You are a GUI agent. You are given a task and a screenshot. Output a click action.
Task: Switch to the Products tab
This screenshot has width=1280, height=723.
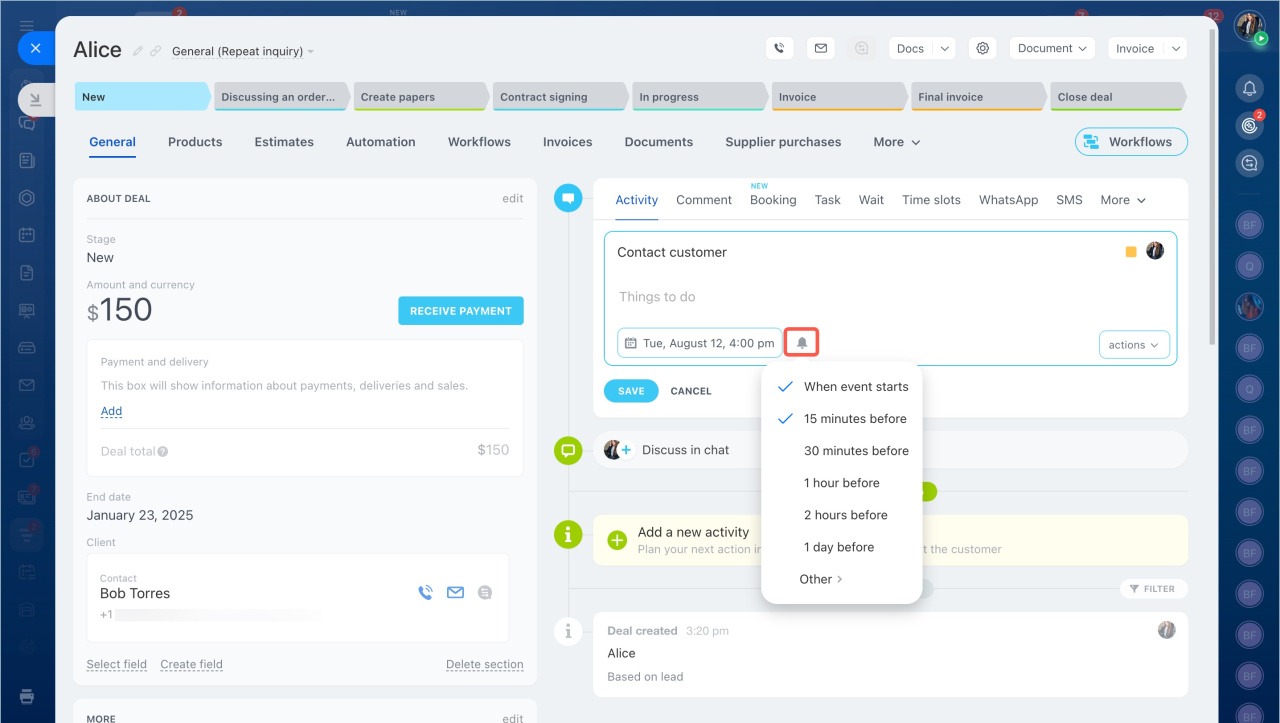pos(195,142)
